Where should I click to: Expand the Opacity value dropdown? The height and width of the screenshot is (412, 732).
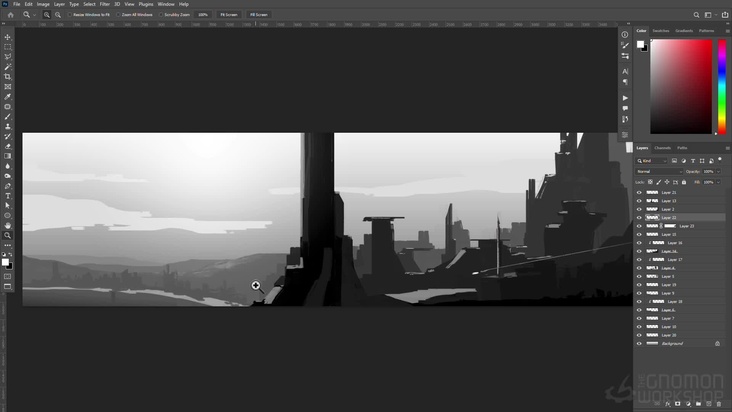pos(716,171)
